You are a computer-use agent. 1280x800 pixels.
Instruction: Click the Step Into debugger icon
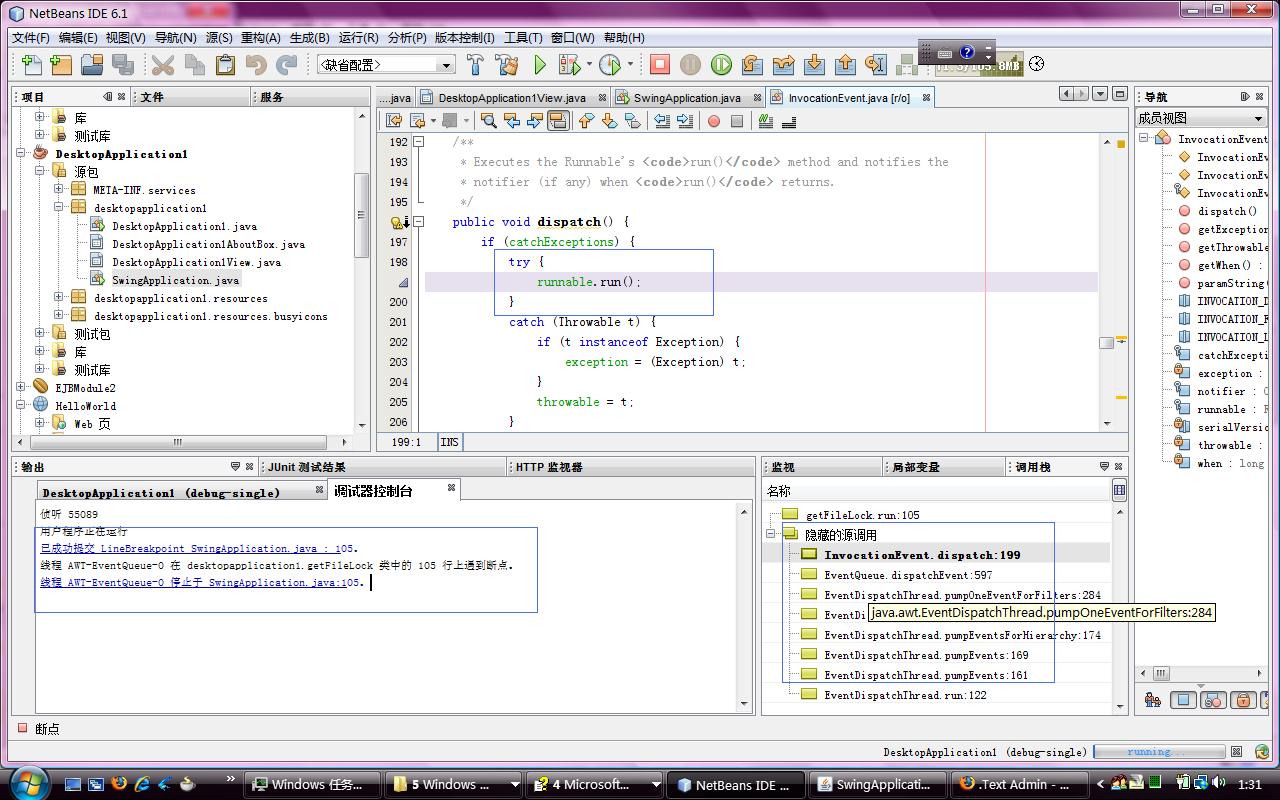pos(814,65)
